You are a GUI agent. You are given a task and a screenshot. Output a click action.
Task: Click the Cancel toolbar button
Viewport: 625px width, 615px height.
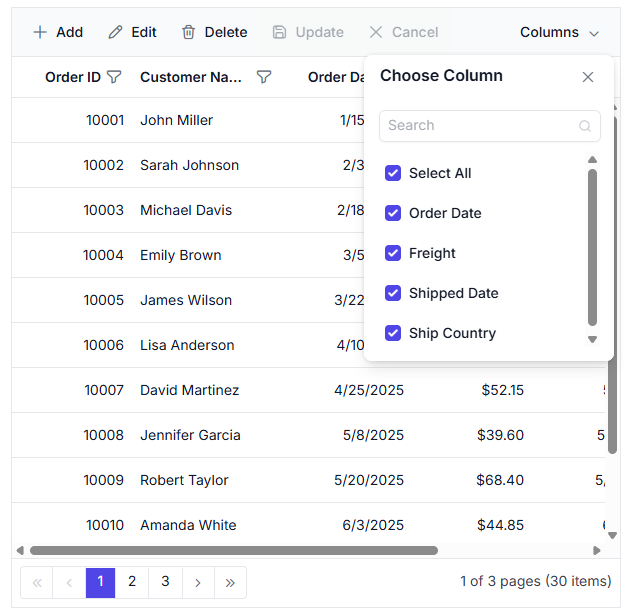coord(403,32)
